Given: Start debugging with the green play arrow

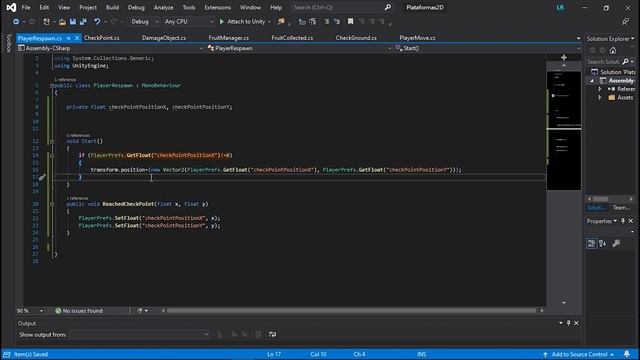Looking at the screenshot, I should 222,22.
